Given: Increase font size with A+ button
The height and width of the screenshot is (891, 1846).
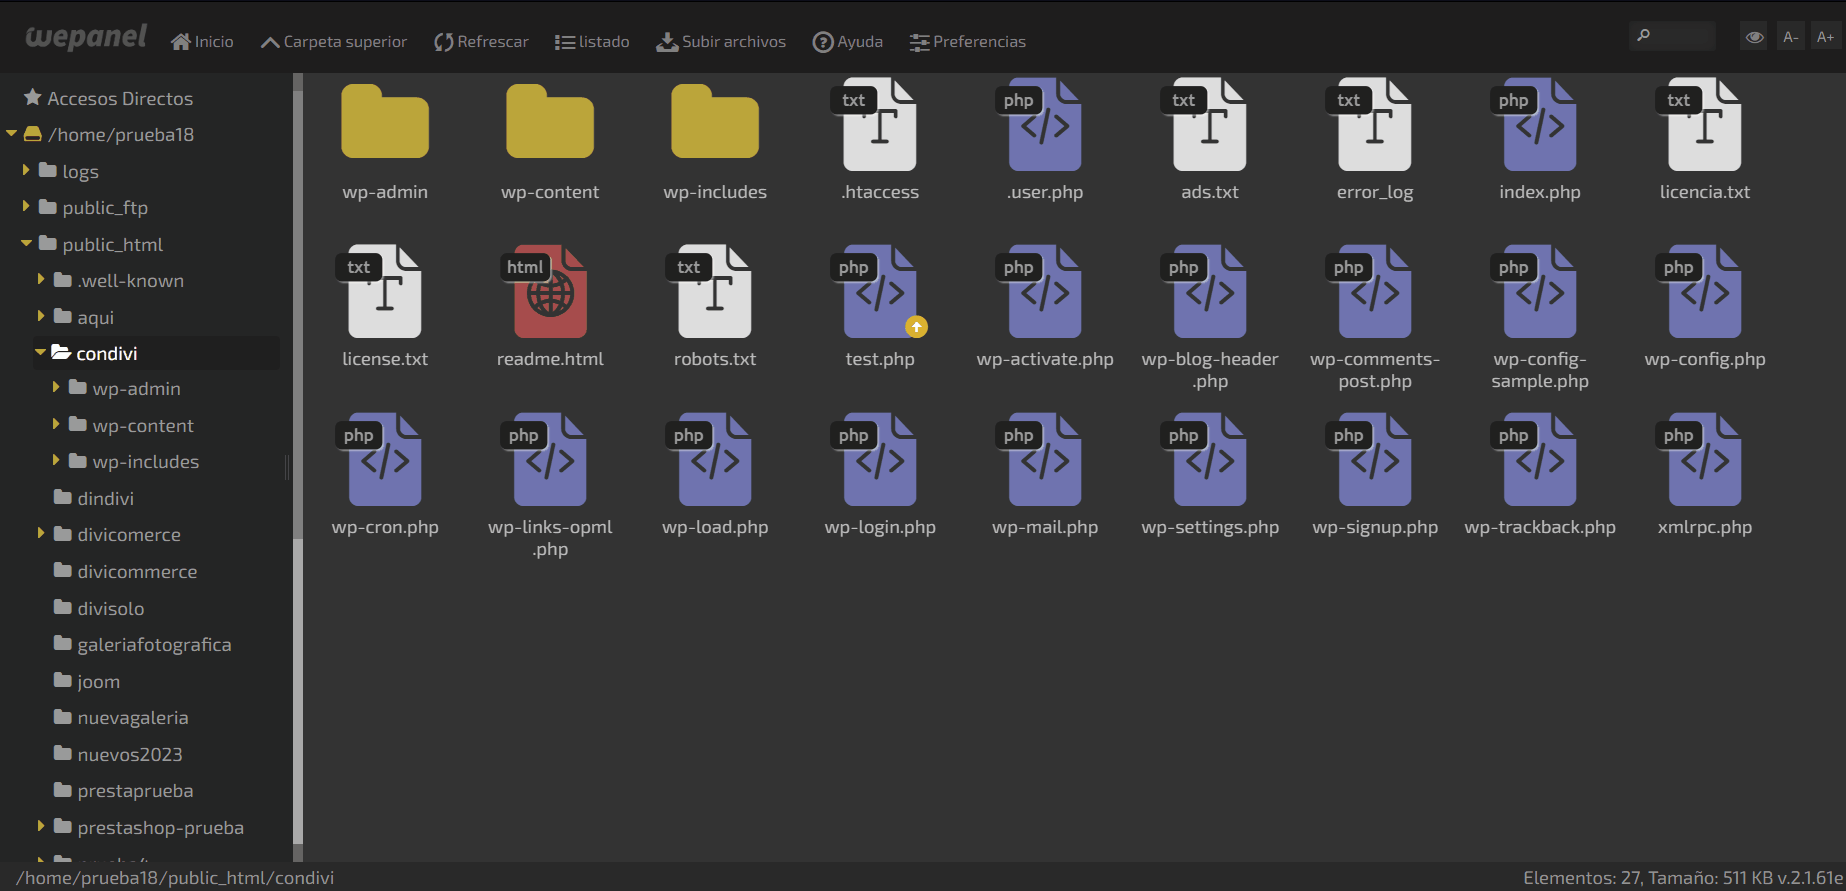Looking at the screenshot, I should (1825, 37).
